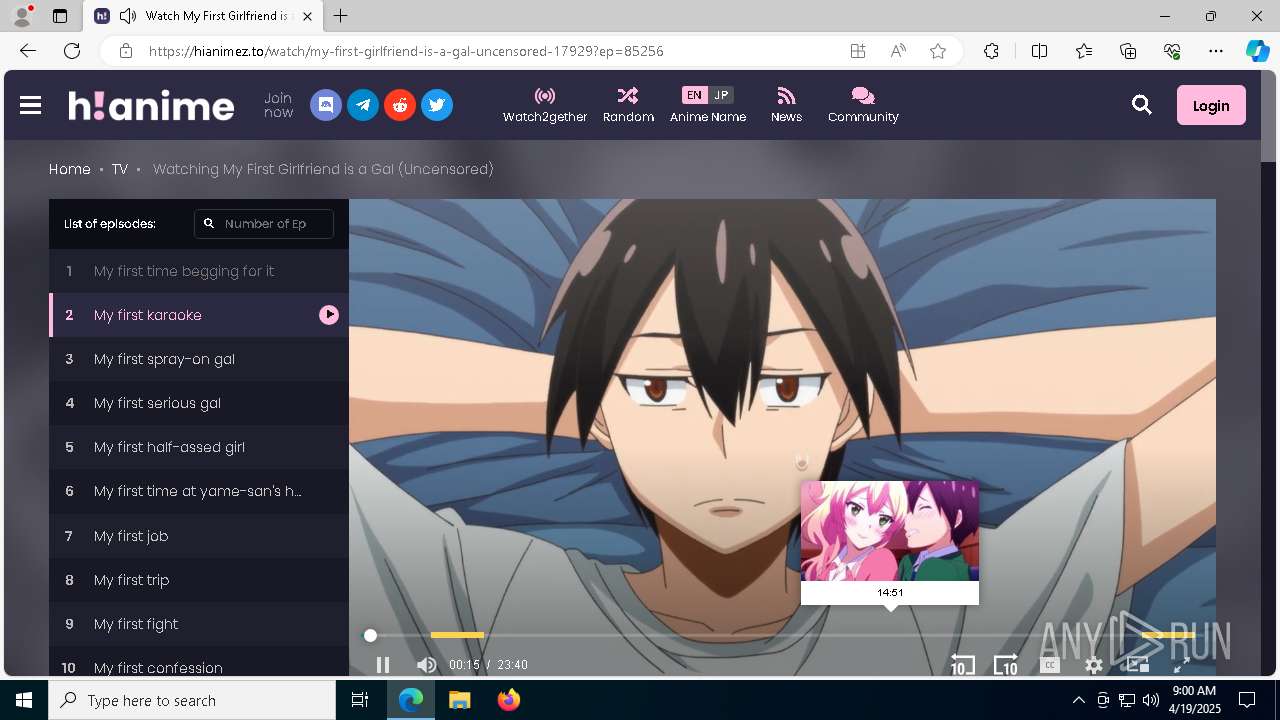The image size is (1280, 720).
Task: Open Edge Collections
Action: point(1128,51)
